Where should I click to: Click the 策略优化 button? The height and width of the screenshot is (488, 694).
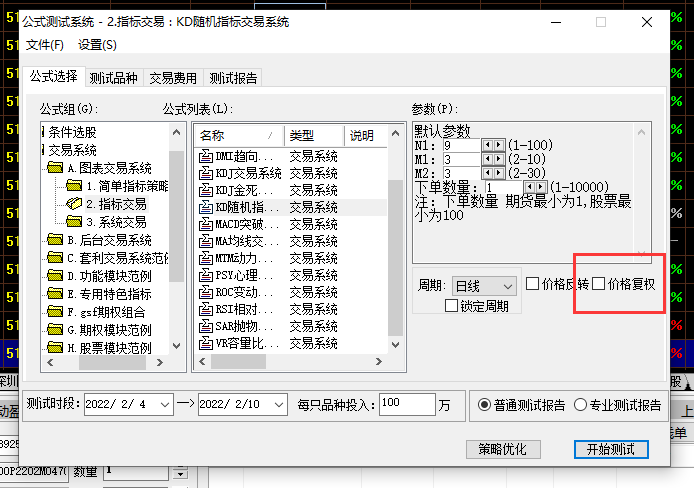503,449
